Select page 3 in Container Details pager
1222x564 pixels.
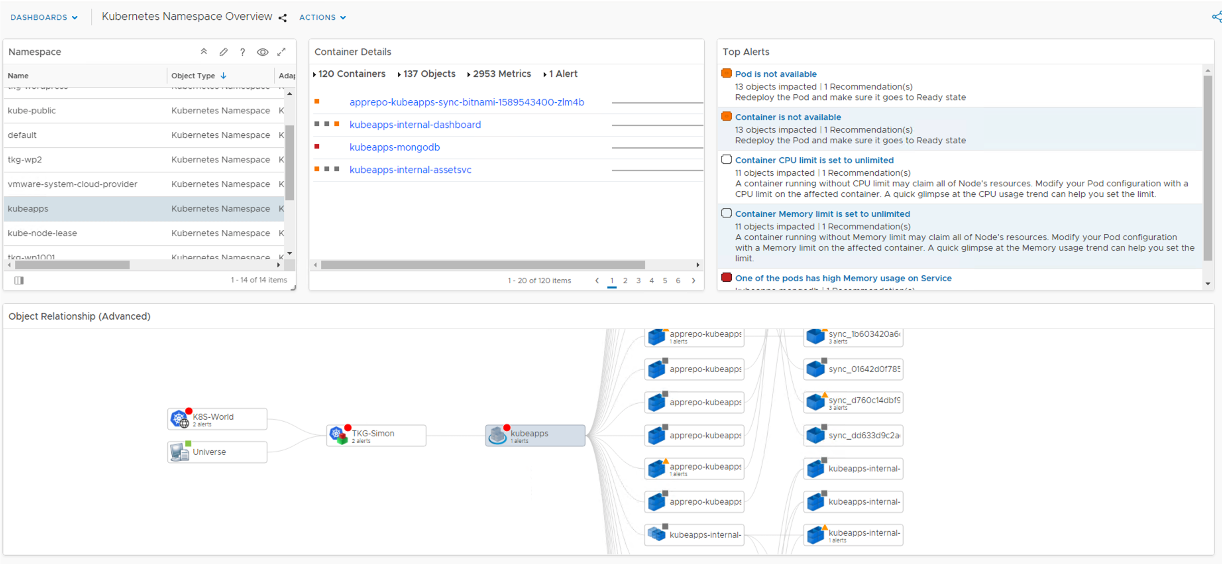click(638, 281)
